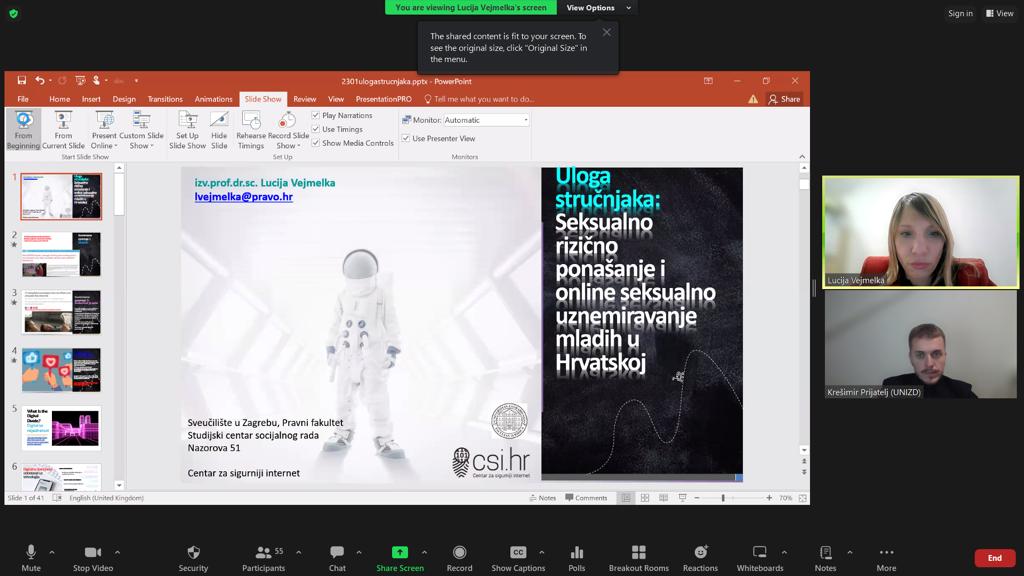Image resolution: width=1024 pixels, height=576 pixels.
Task: Open the Animations ribbon tab
Action: click(x=213, y=99)
